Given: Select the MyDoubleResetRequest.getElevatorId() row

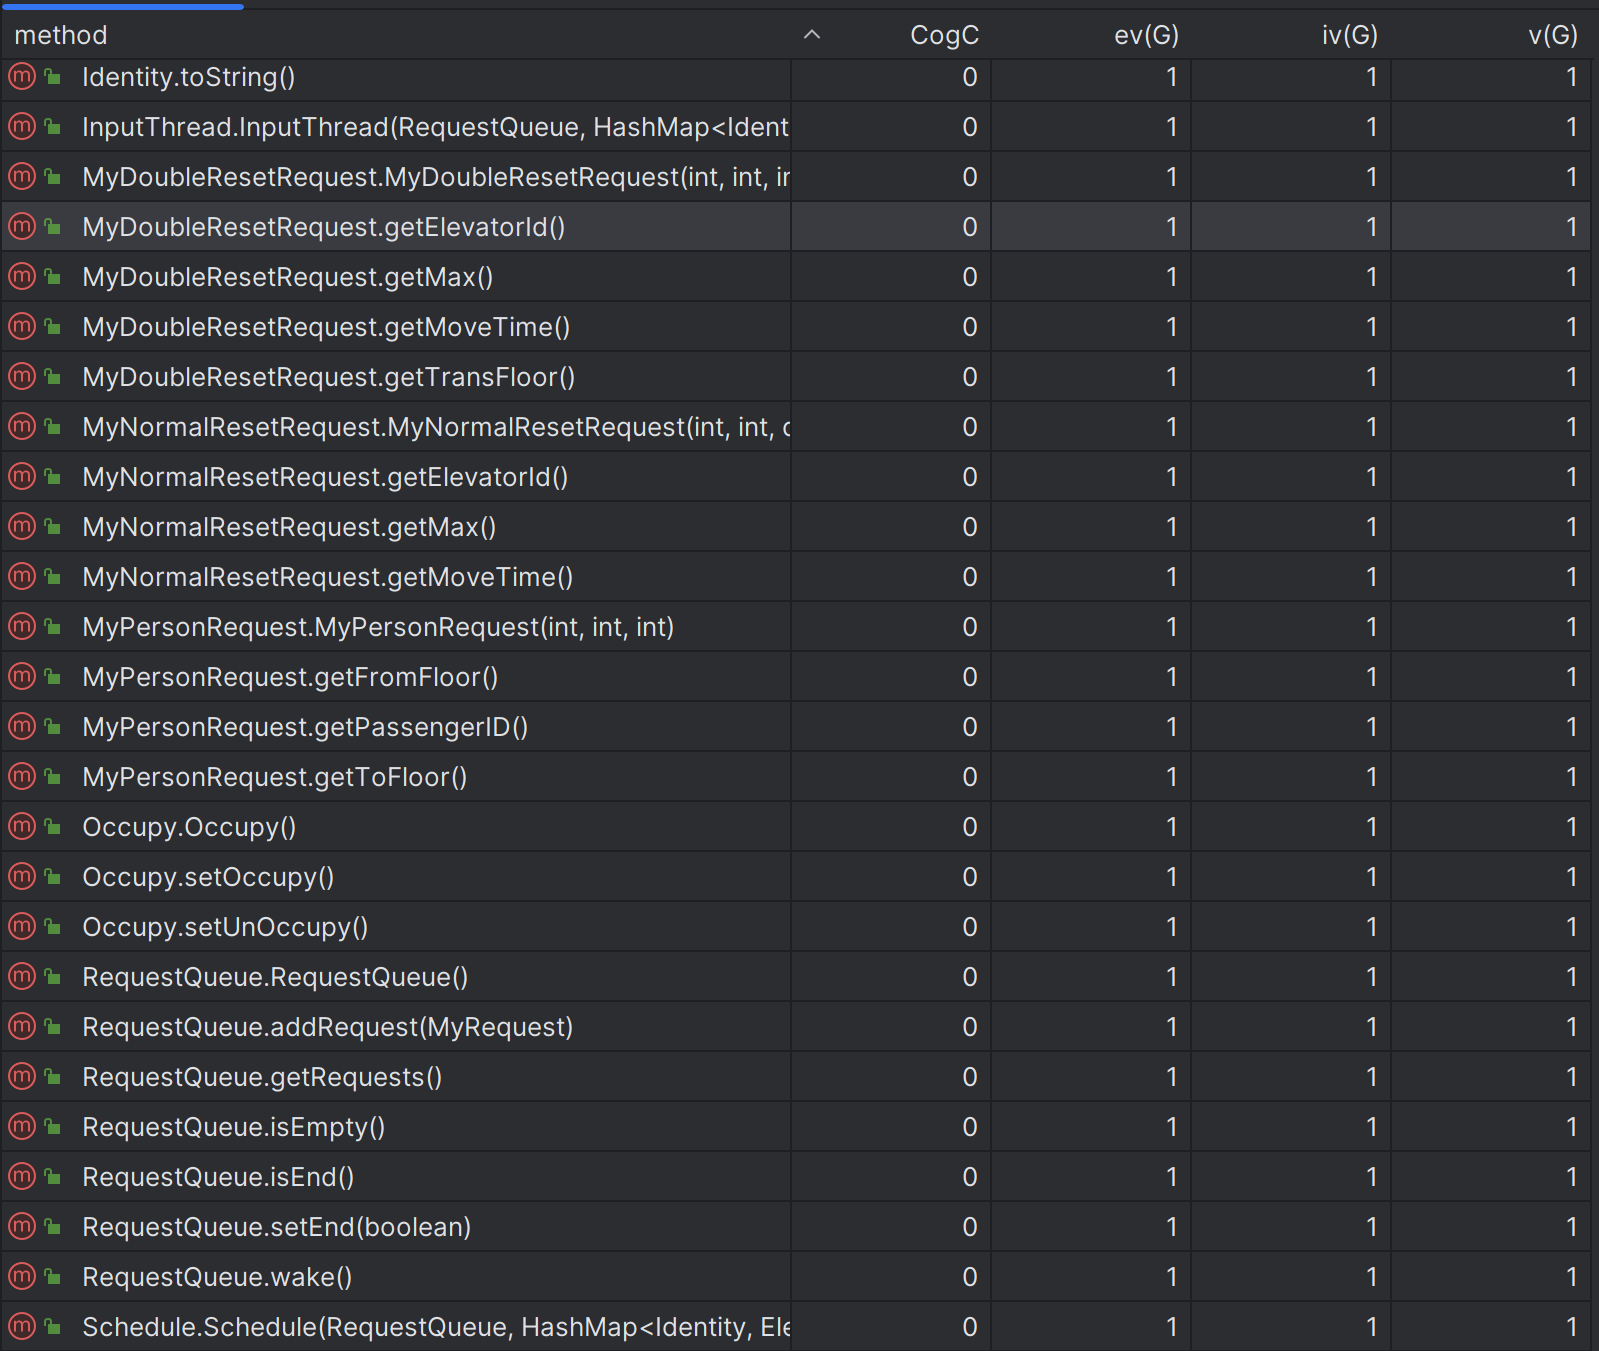Looking at the screenshot, I should (323, 227).
